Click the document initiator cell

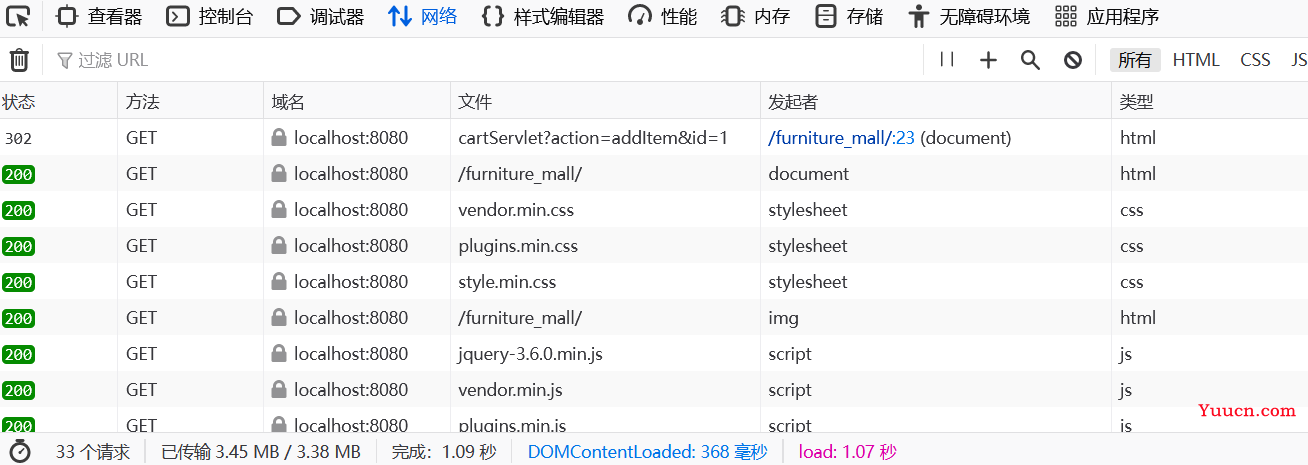point(809,174)
